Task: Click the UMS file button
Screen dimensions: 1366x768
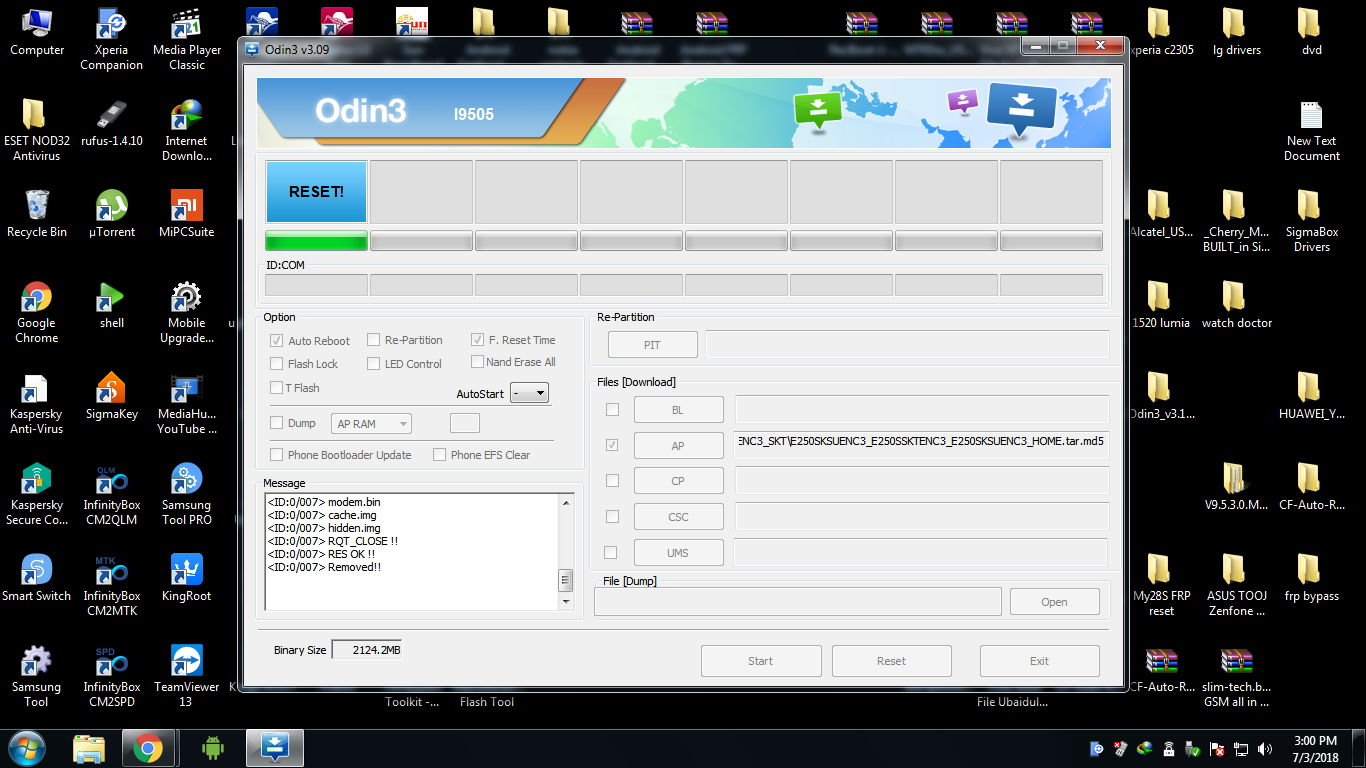Action: coord(678,553)
